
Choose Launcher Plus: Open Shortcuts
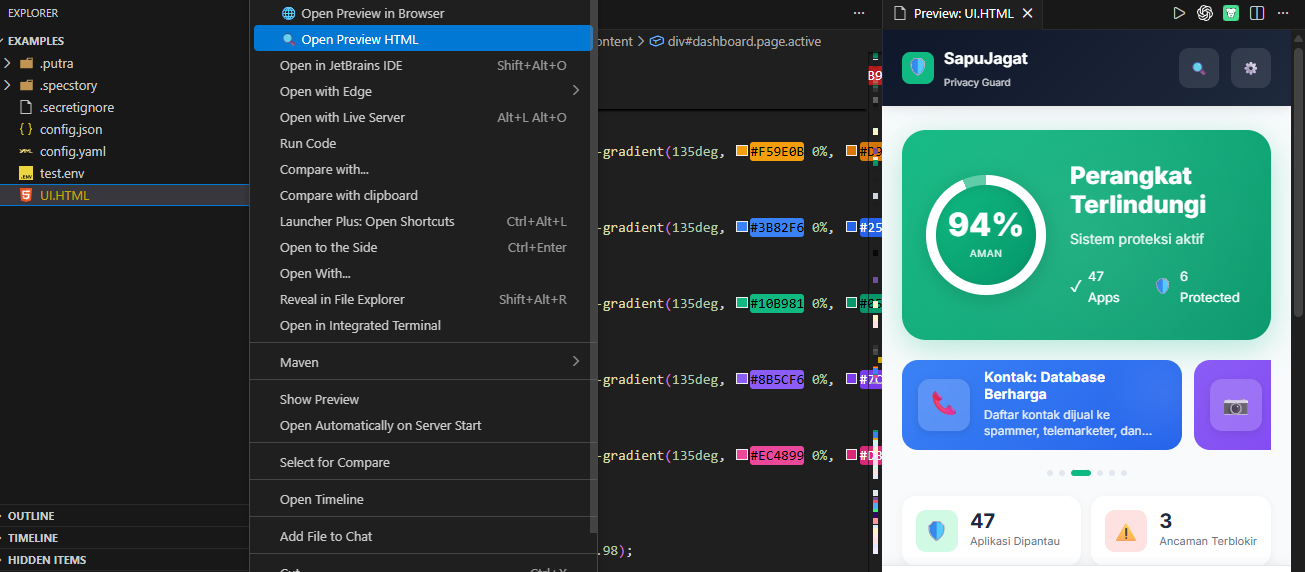[x=423, y=221]
